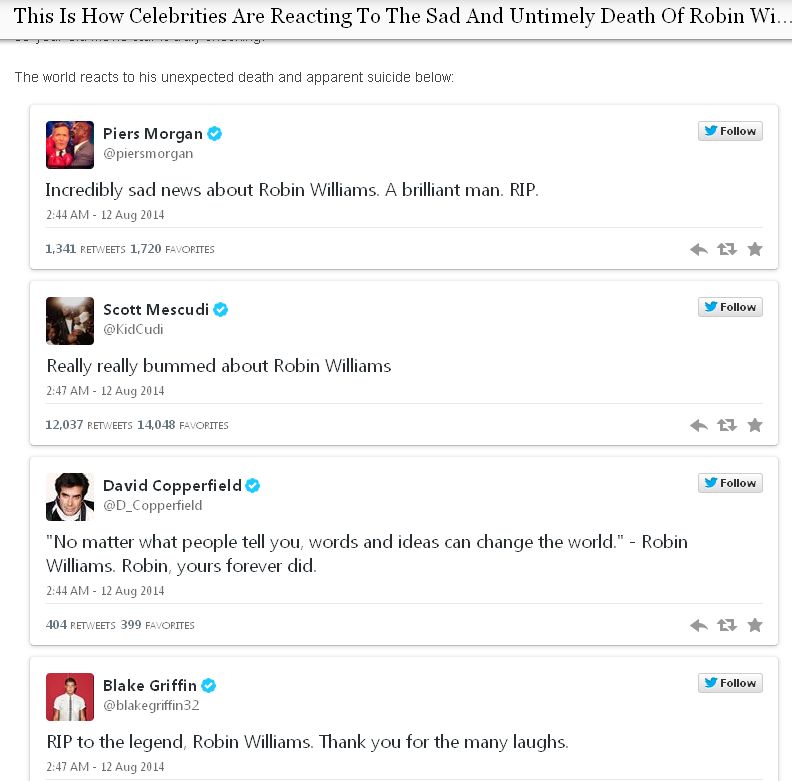Follow Scott Mescudi on Twitter

coord(730,307)
